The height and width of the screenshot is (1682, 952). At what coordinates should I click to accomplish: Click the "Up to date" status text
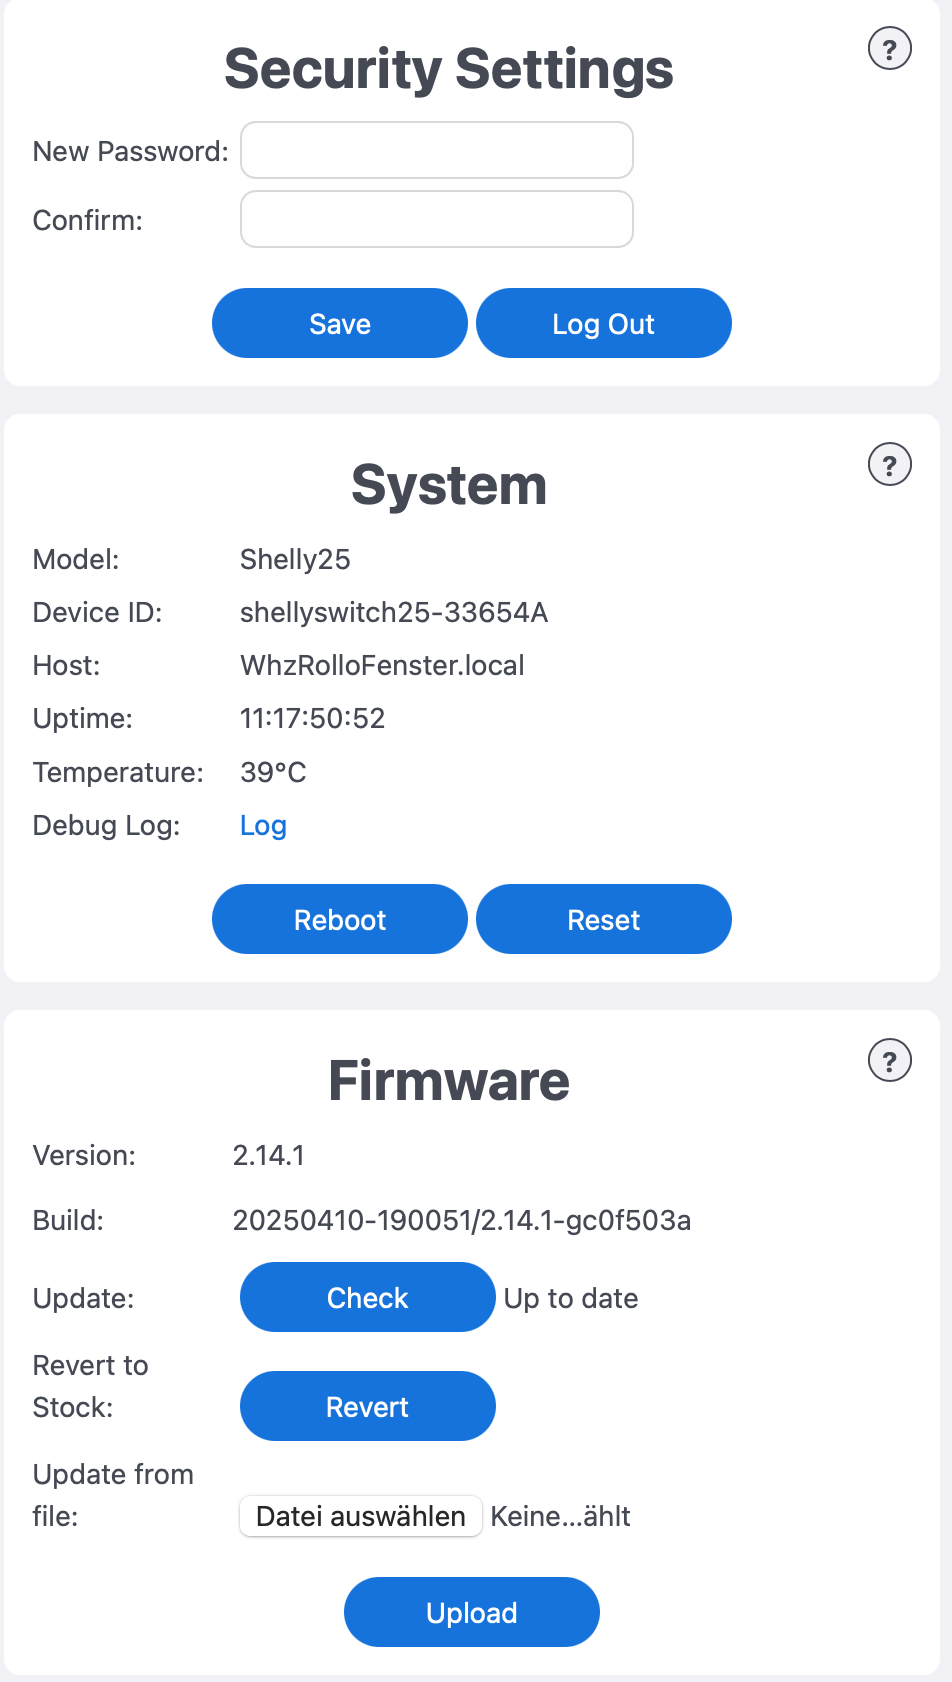tap(570, 1299)
